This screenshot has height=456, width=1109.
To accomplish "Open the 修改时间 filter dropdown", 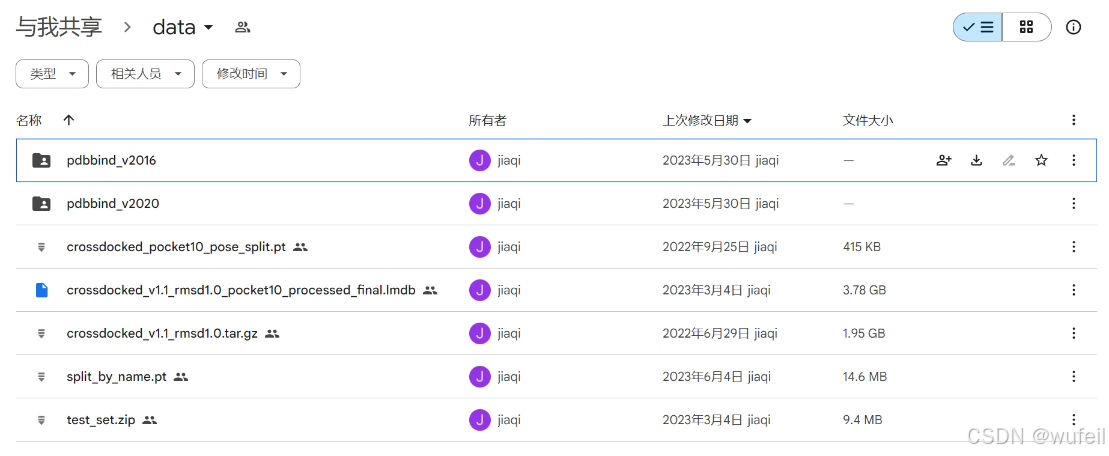I will (x=251, y=74).
